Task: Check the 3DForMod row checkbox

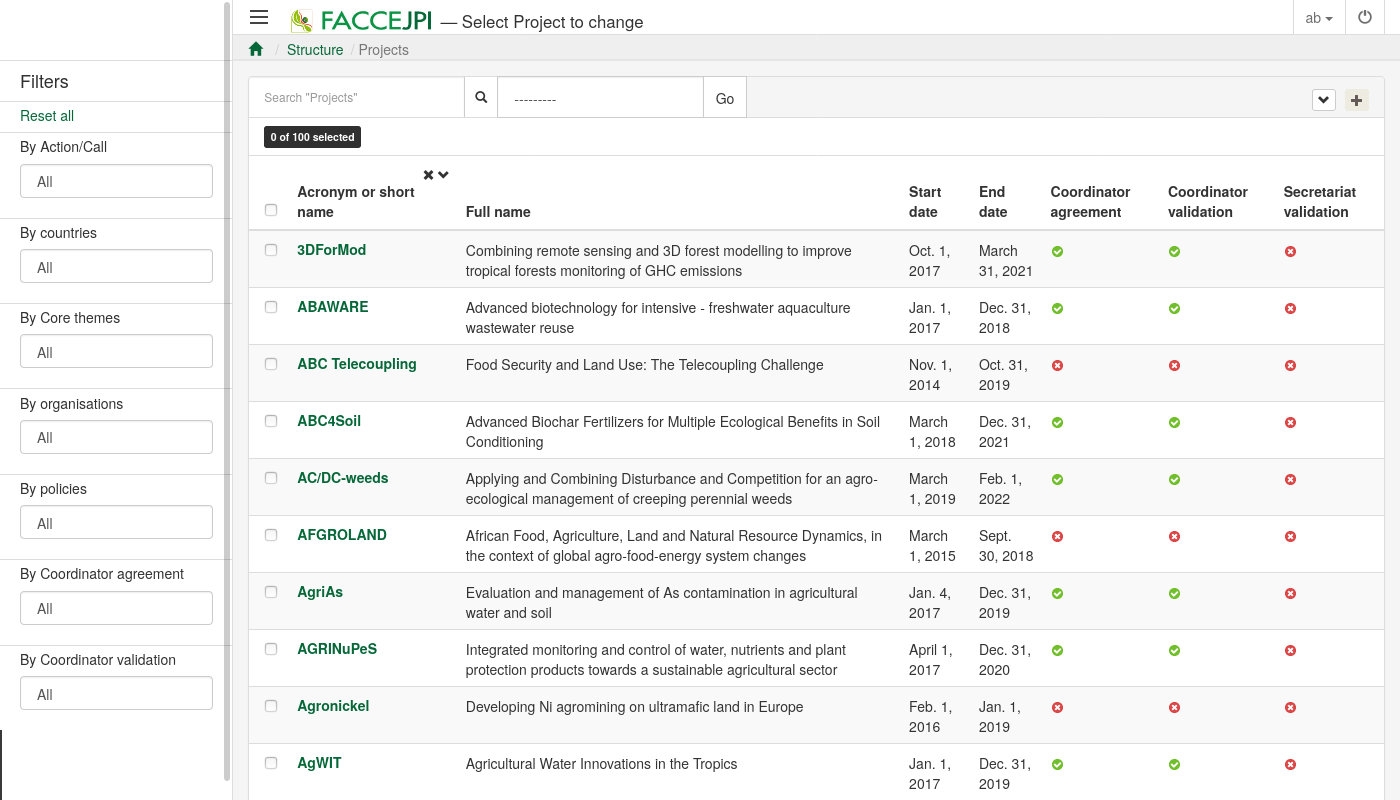Action: (x=271, y=250)
